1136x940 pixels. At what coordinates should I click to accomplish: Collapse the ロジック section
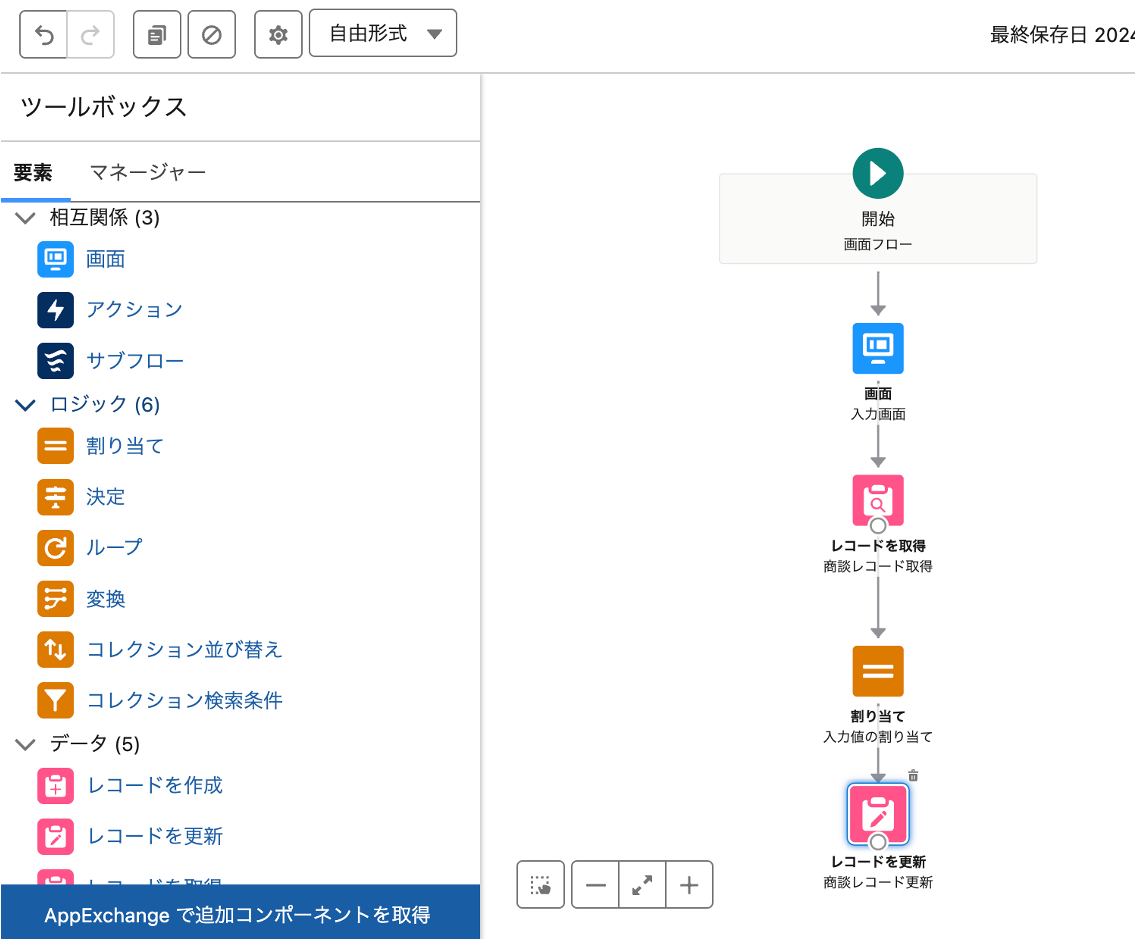pyautogui.click(x=26, y=405)
